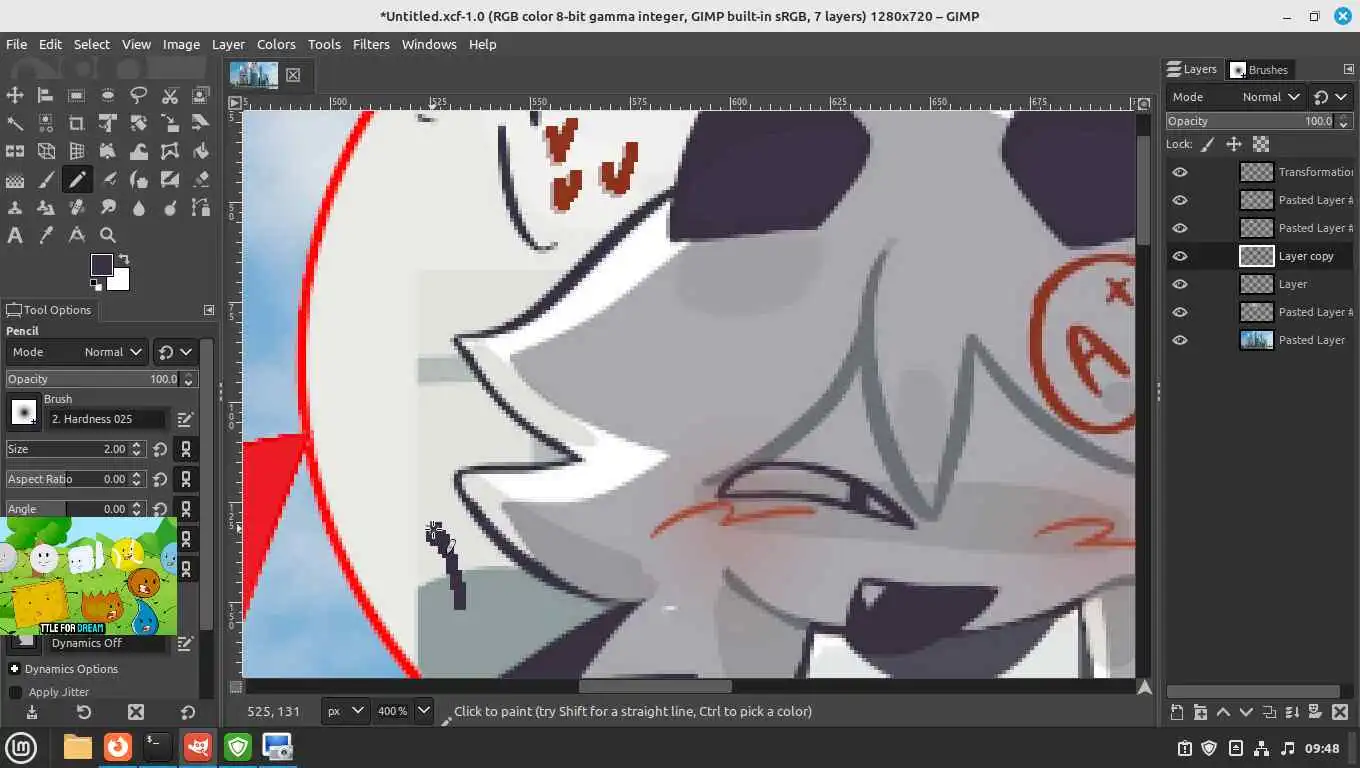Hide the Transformation layer
Image resolution: width=1360 pixels, height=768 pixels.
coord(1180,172)
